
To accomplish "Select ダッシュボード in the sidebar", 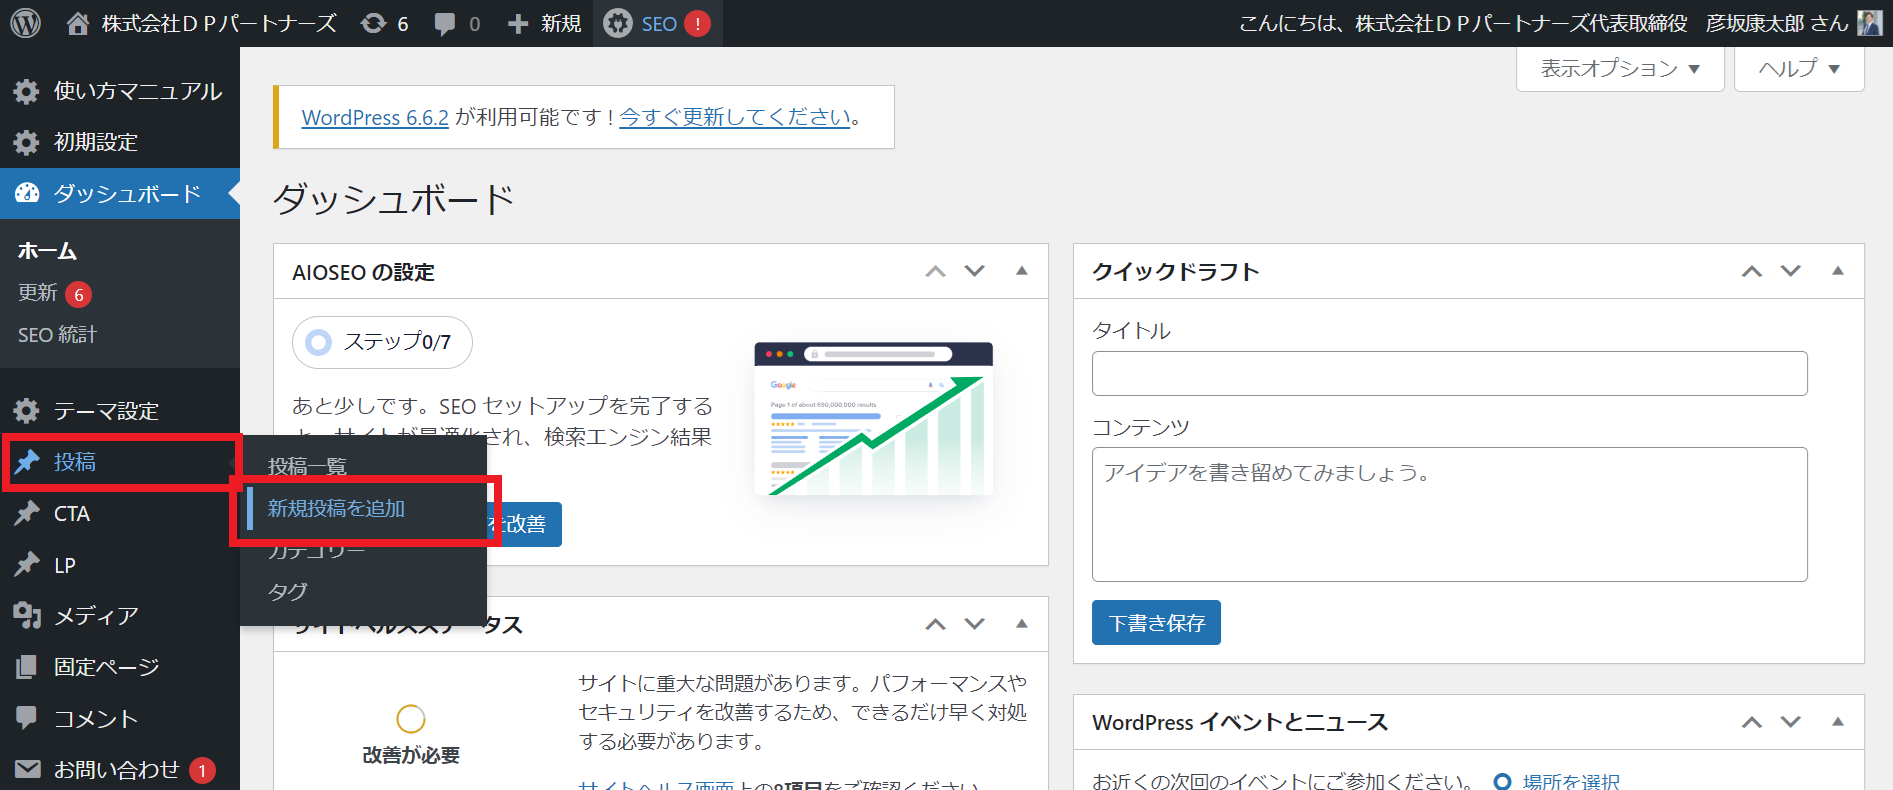I will [120, 193].
